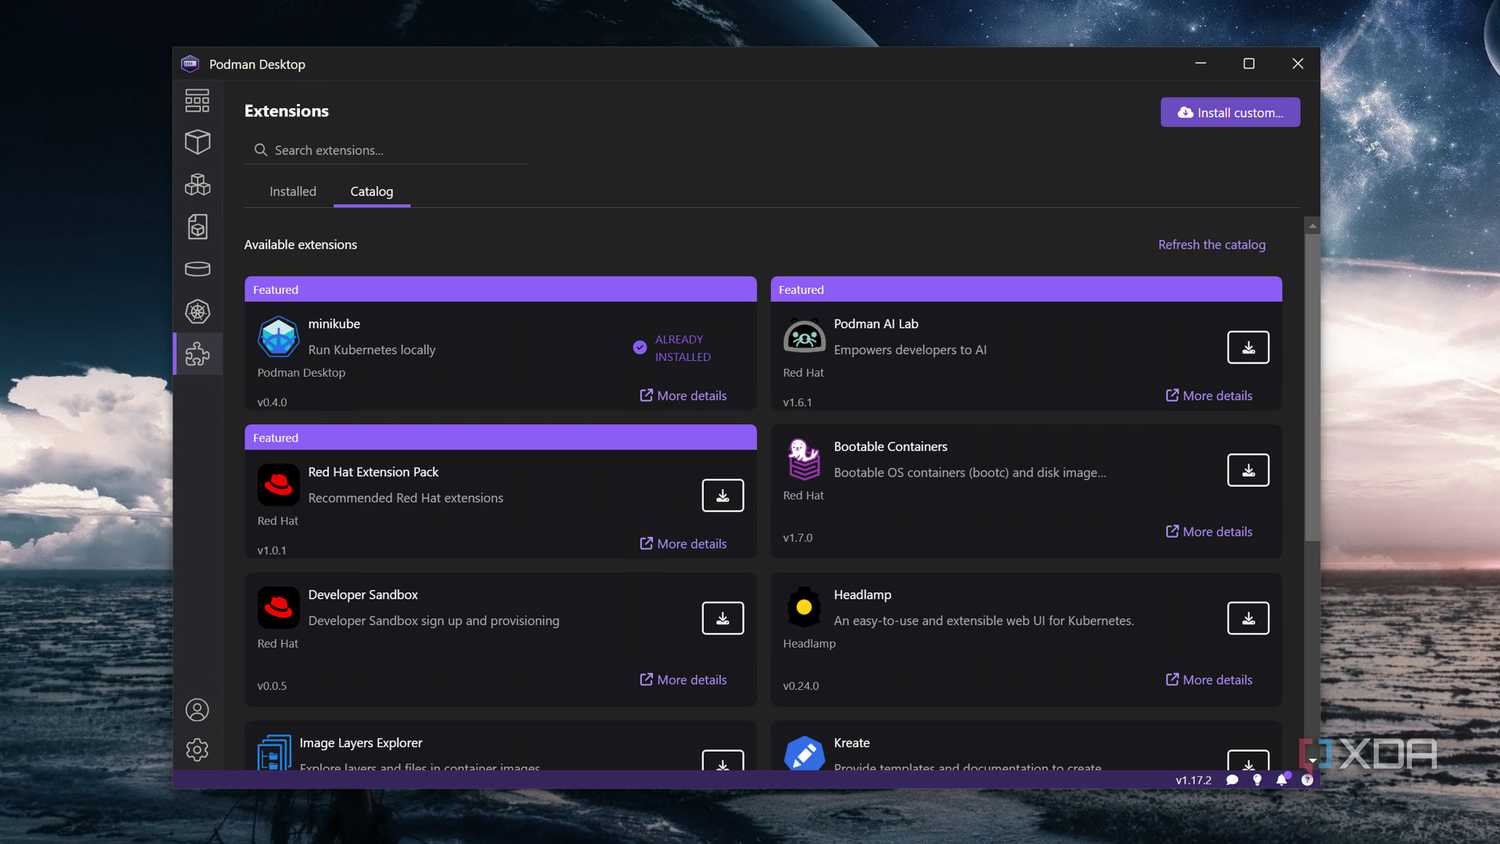This screenshot has width=1500, height=844.
Task: Click the Headlamp title text
Action: [x=862, y=594]
